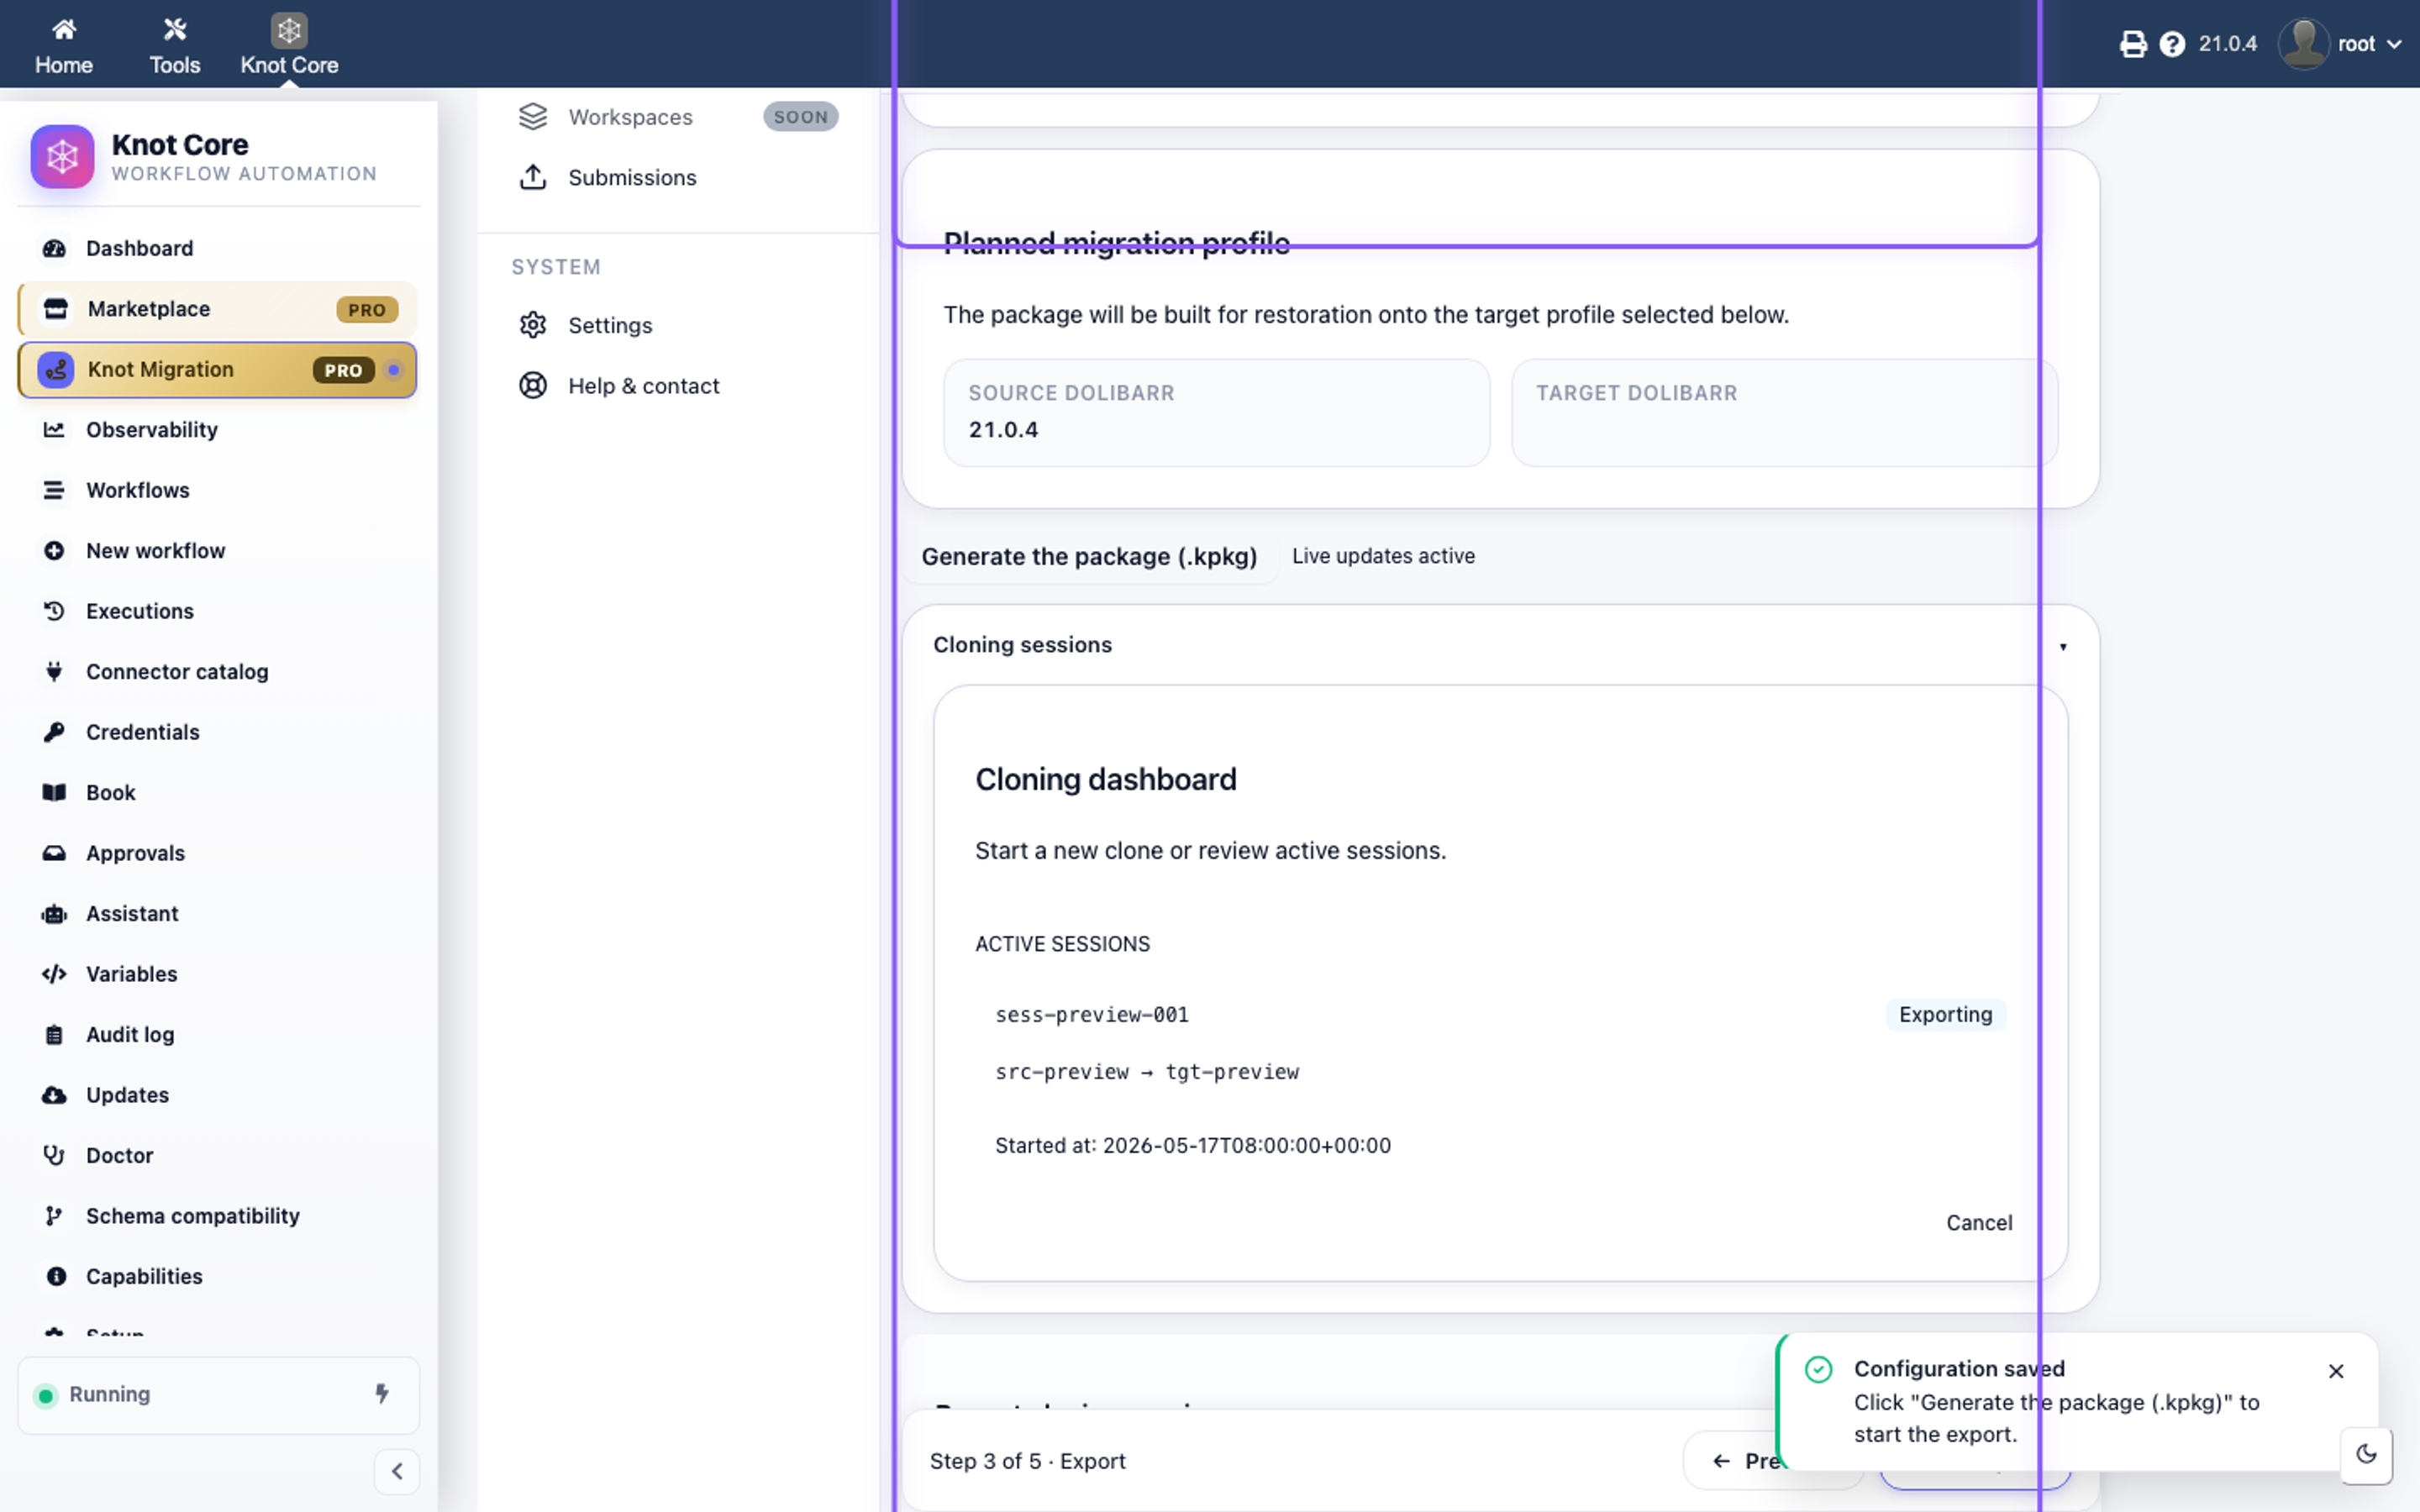This screenshot has width=2420, height=1512.
Task: Open Settings under System
Action: 678,325
